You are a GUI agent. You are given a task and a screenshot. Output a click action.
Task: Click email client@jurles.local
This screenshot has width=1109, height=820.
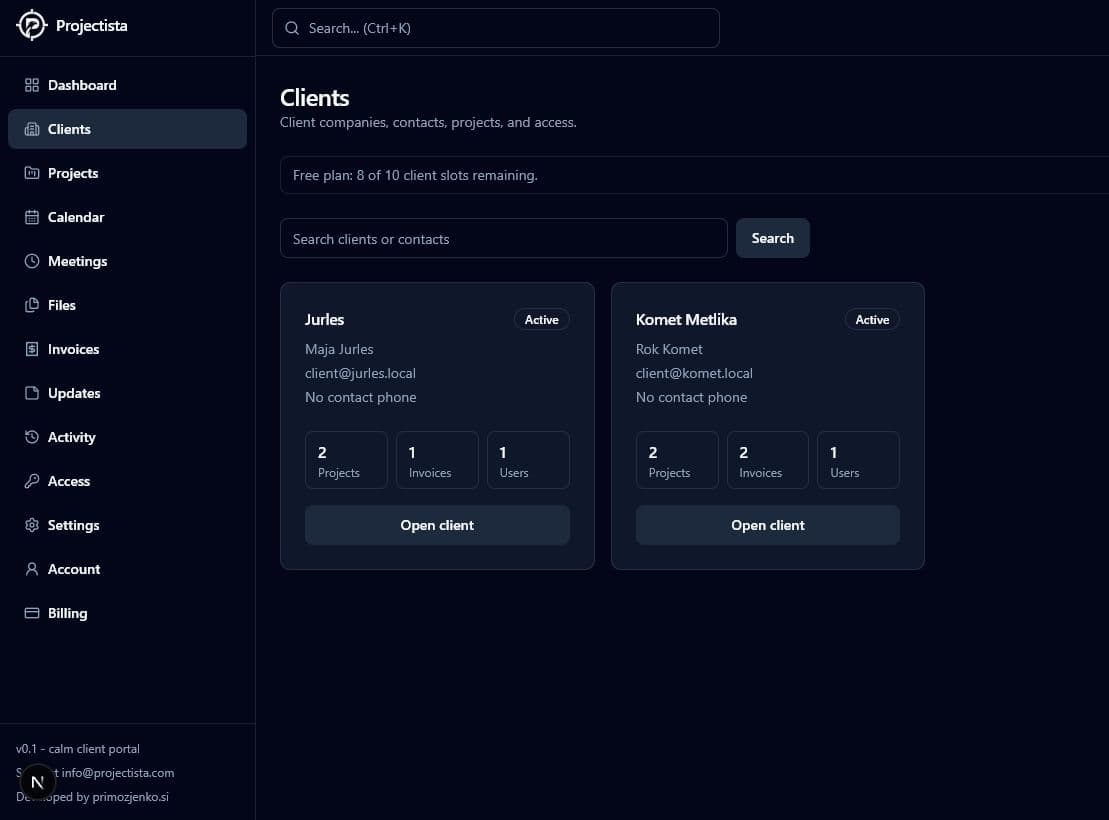pyautogui.click(x=360, y=373)
